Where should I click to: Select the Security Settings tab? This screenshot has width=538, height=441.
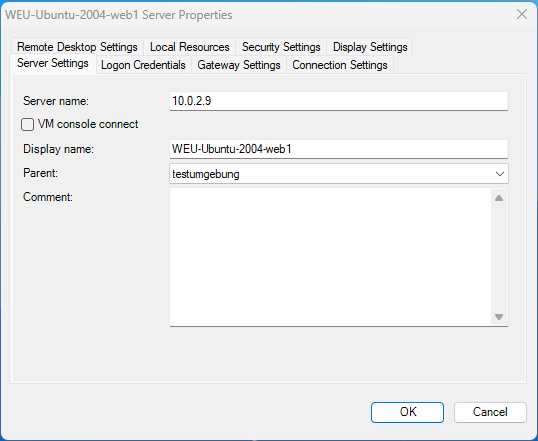281,47
